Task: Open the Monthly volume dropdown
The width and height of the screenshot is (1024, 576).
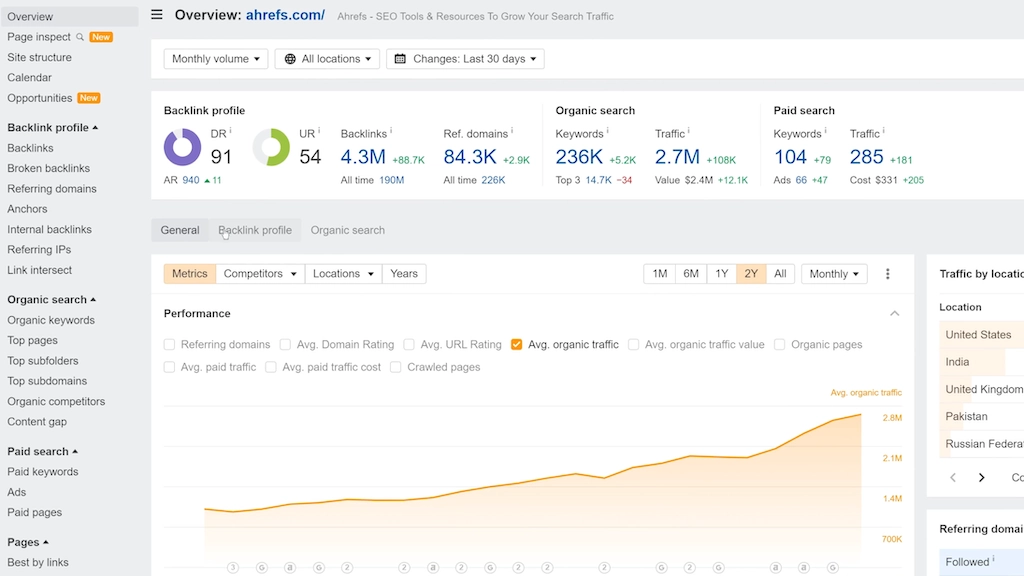Action: (216, 59)
